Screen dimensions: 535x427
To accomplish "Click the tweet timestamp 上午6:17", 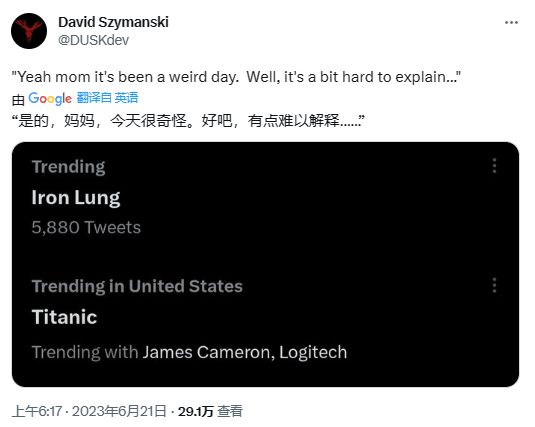I will click(x=37, y=411).
